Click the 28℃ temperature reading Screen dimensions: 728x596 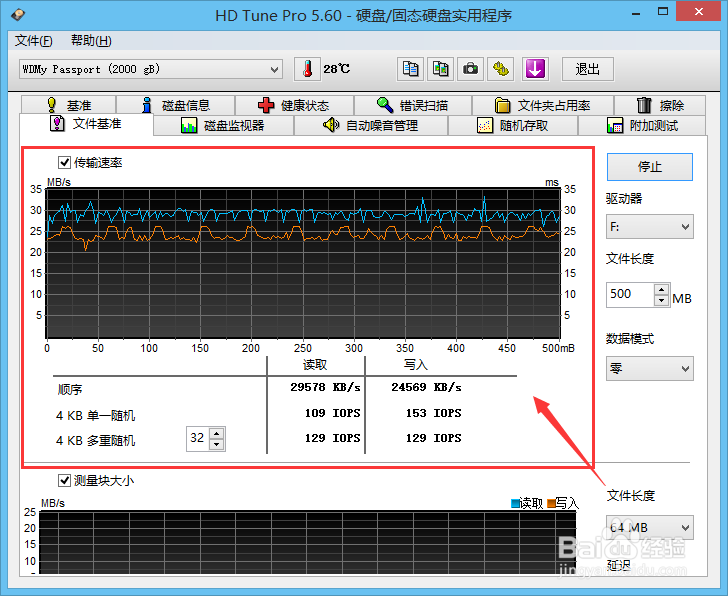(x=337, y=69)
